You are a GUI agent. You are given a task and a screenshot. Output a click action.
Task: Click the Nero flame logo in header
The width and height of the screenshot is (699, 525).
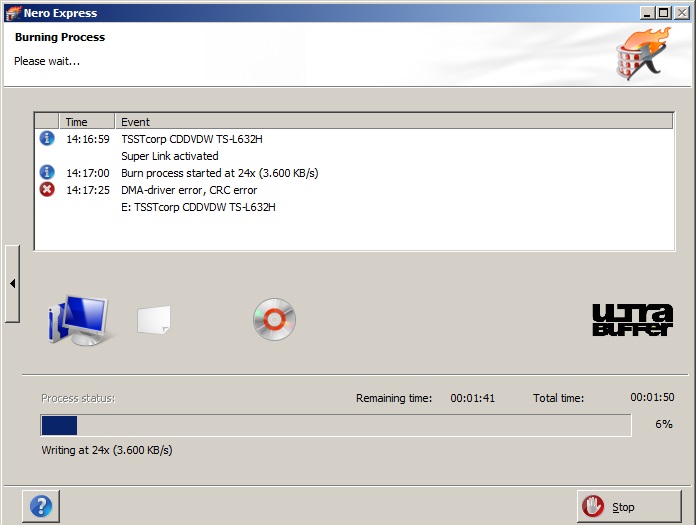click(x=641, y=55)
